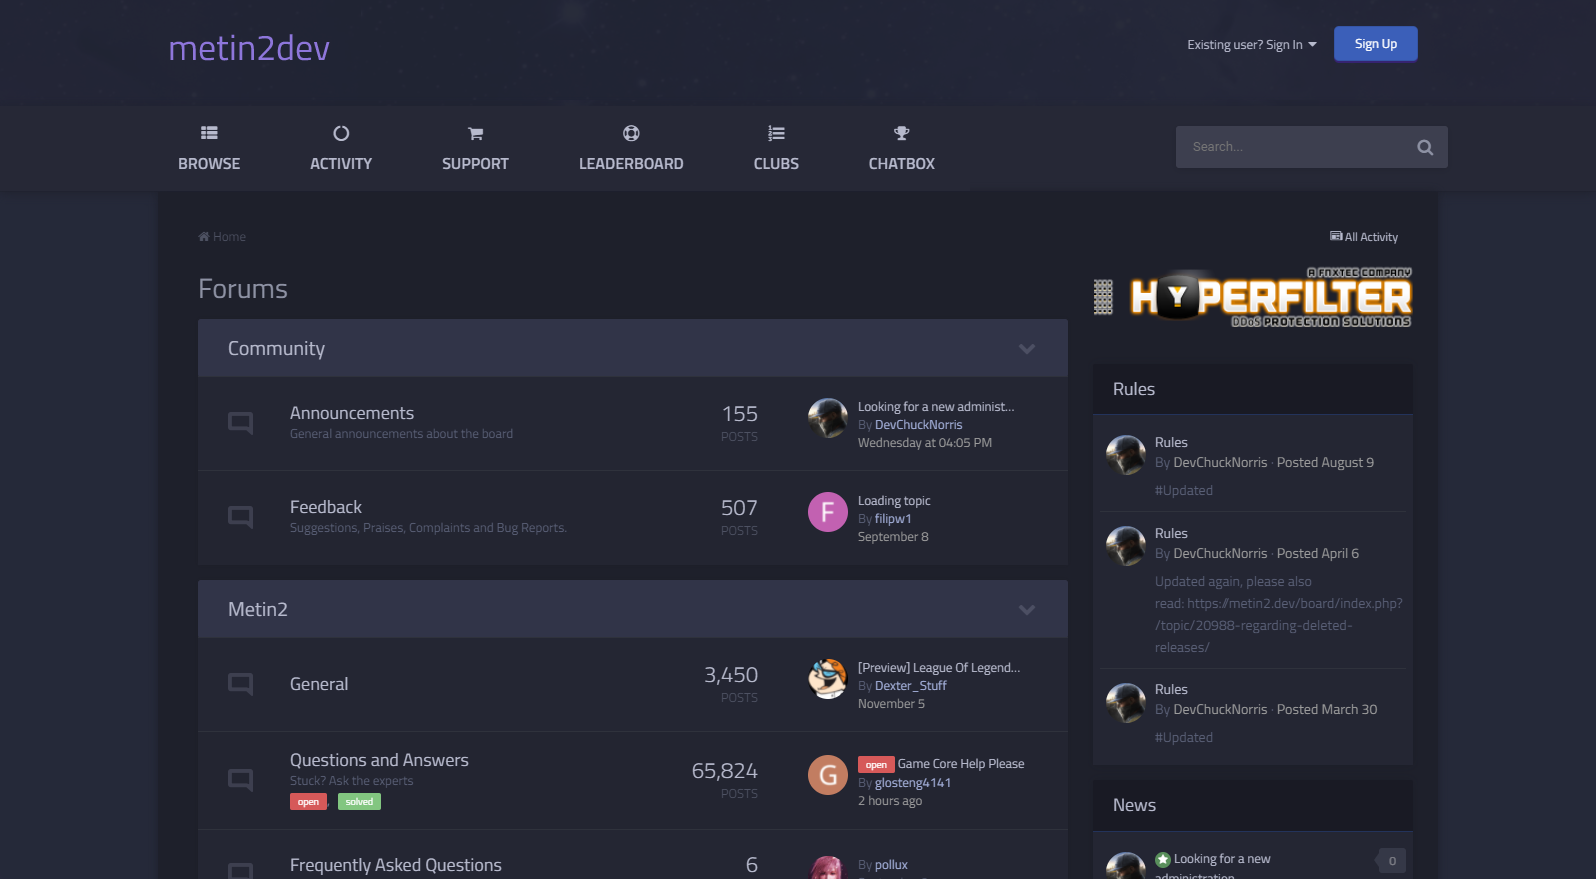Open Rules post dated March 30
Screen dimensions: 1596x879
tap(1171, 689)
